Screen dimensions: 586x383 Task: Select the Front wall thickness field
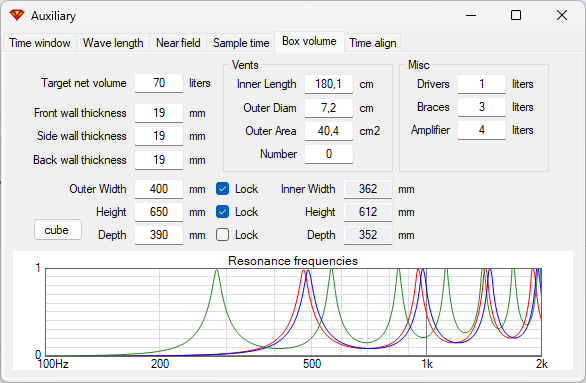[159, 113]
